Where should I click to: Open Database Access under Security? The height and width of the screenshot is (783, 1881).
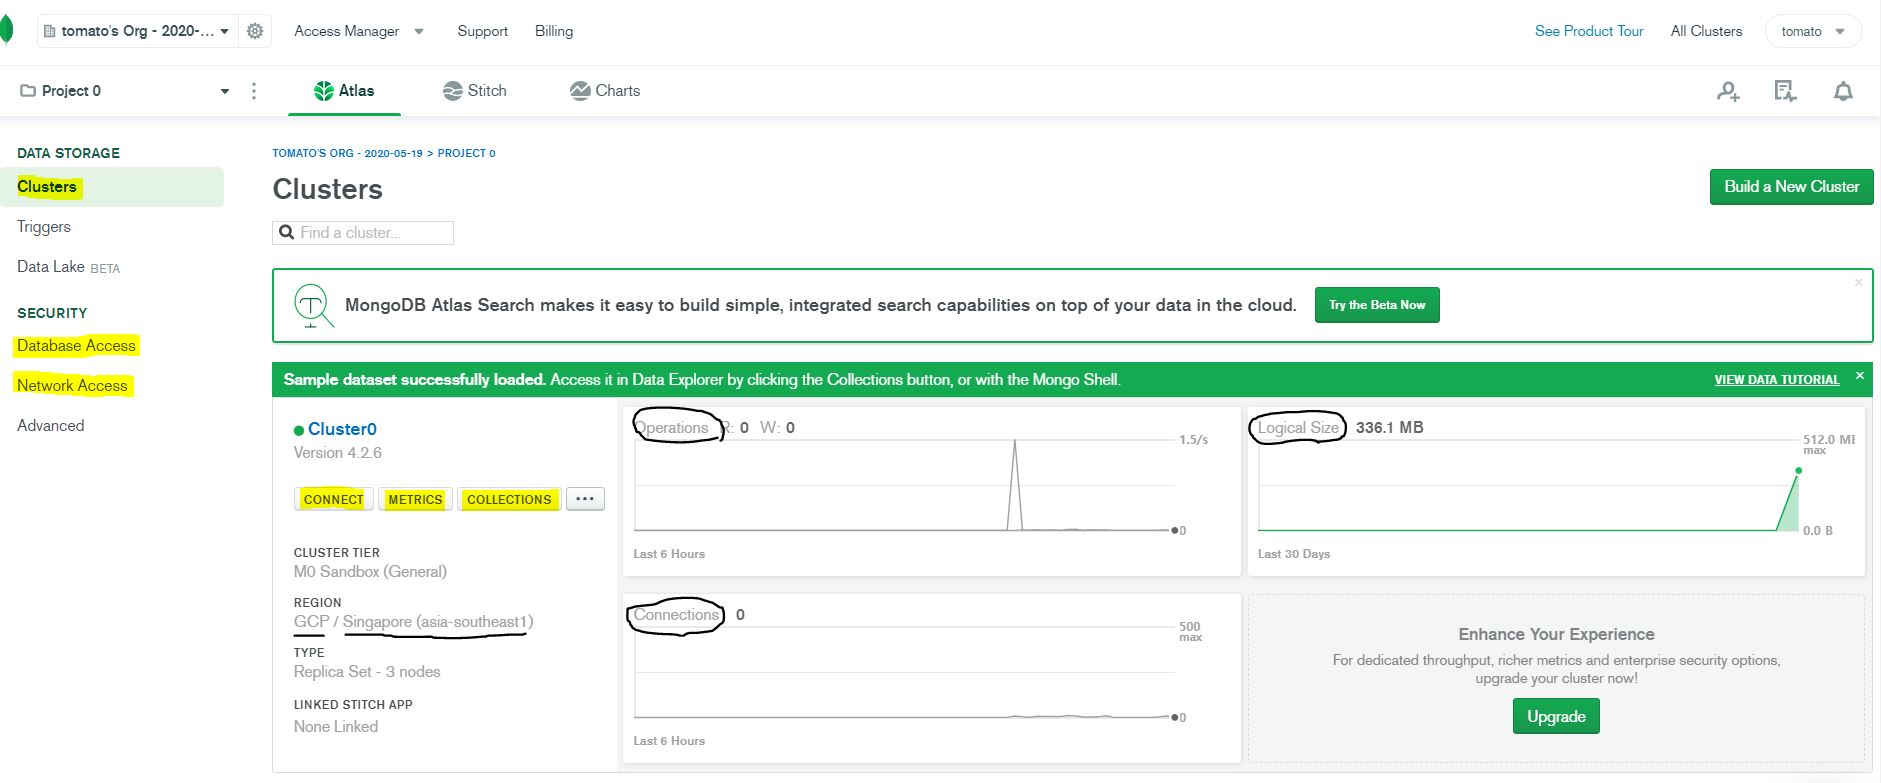click(76, 346)
